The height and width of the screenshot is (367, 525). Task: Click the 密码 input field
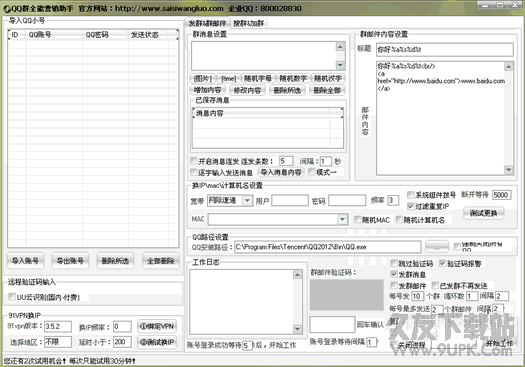[x=347, y=200]
